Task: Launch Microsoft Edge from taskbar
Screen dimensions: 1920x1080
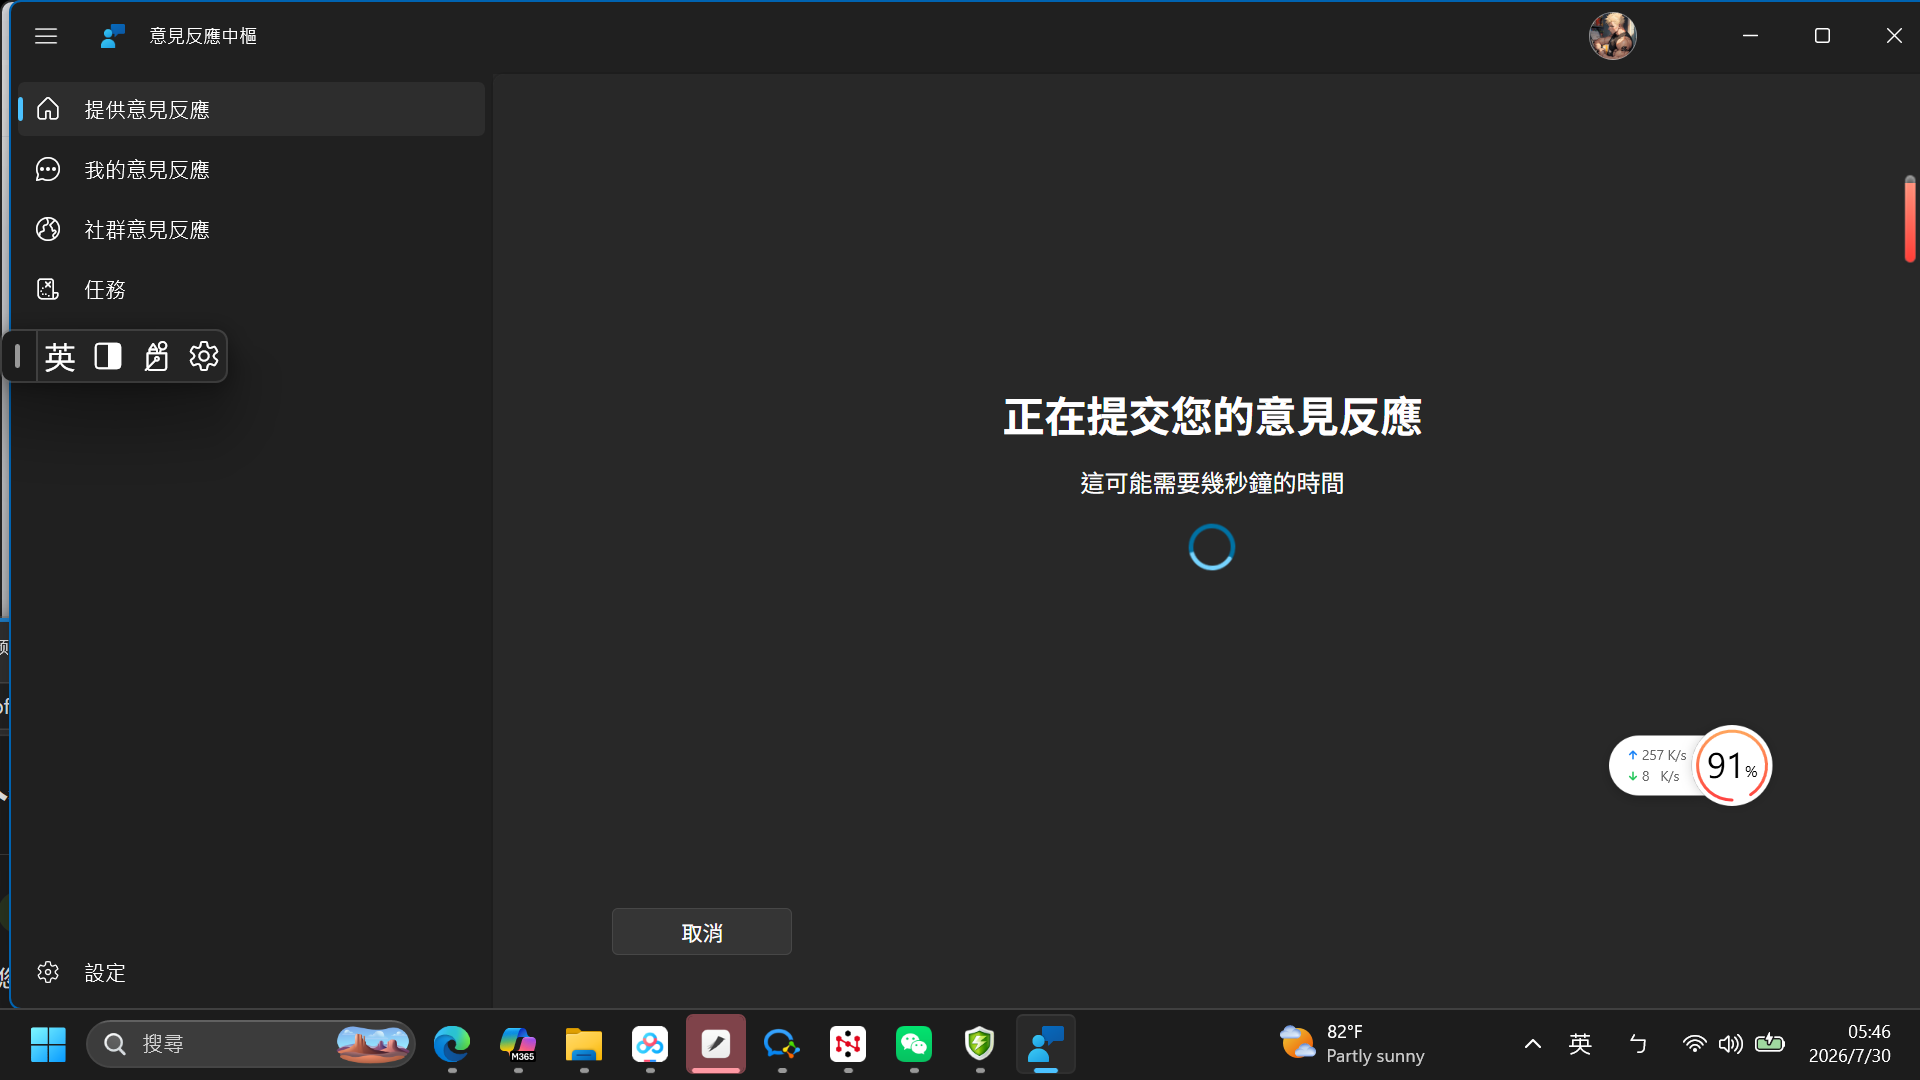Action: point(452,1045)
